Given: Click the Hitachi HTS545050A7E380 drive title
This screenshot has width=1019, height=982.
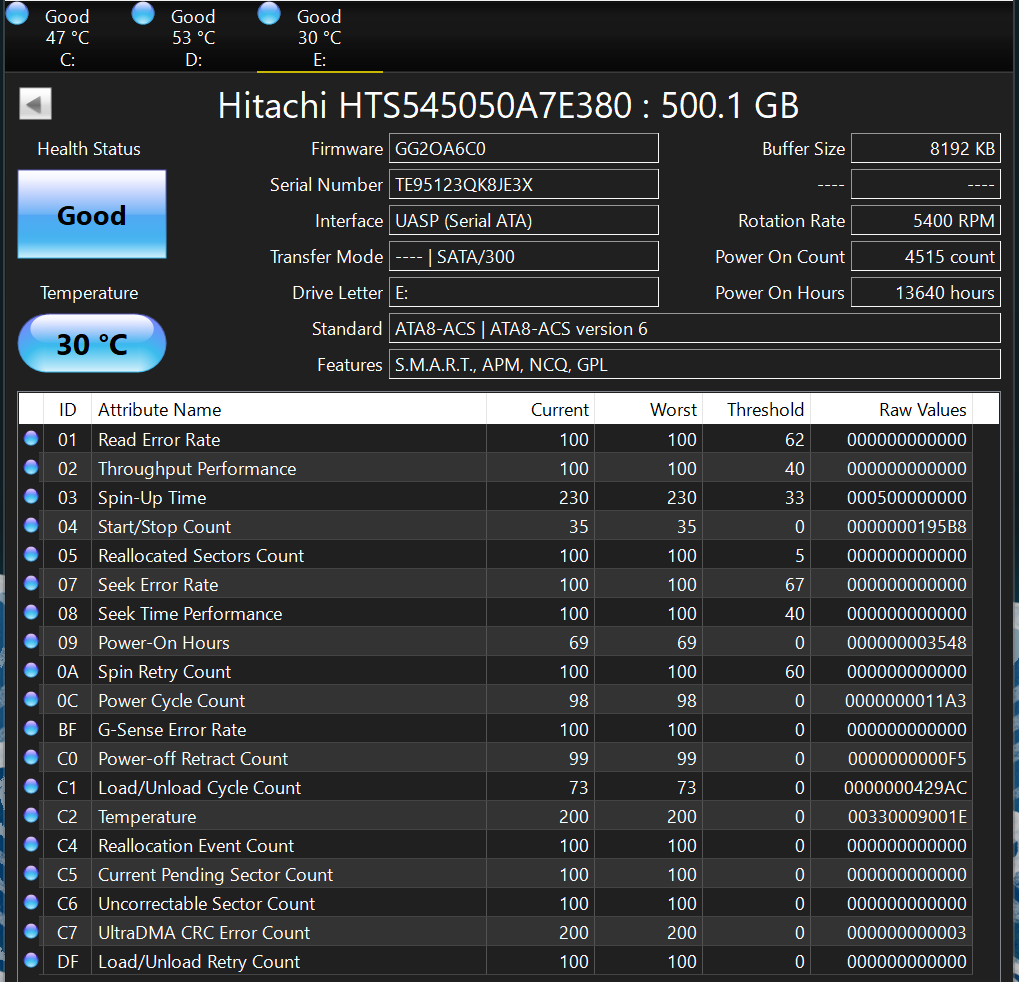Looking at the screenshot, I should [508, 105].
